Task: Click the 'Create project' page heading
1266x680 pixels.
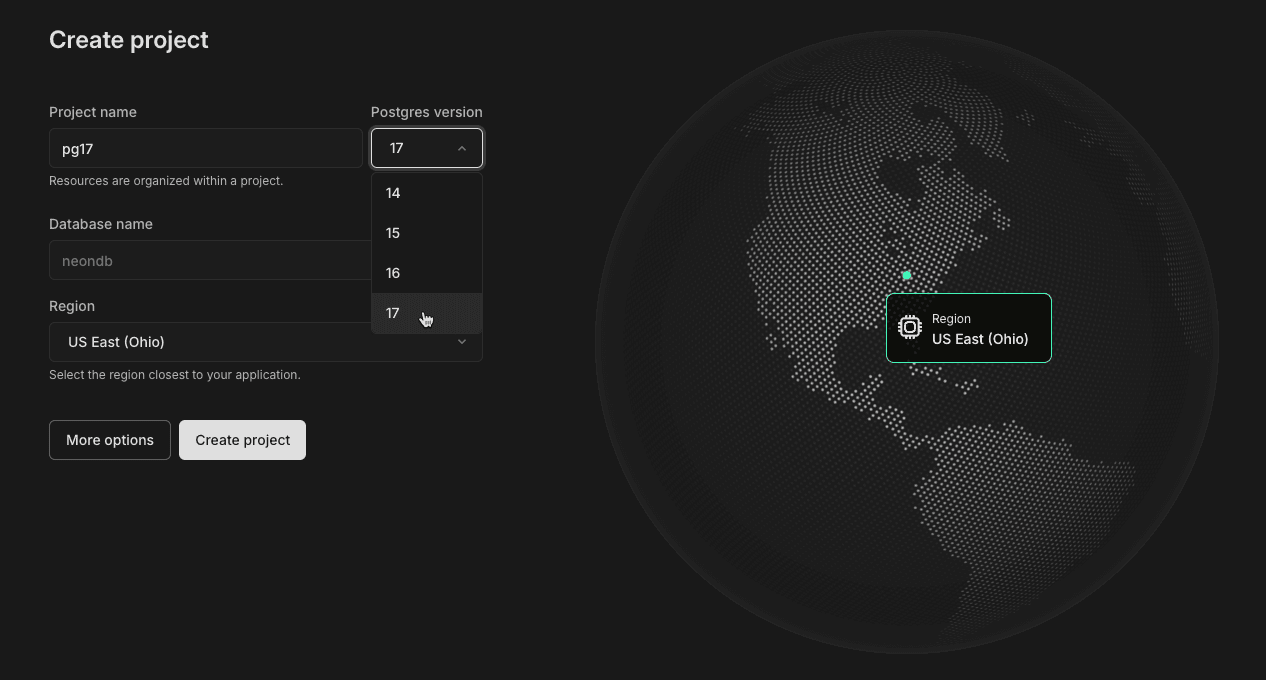Action: pos(129,40)
